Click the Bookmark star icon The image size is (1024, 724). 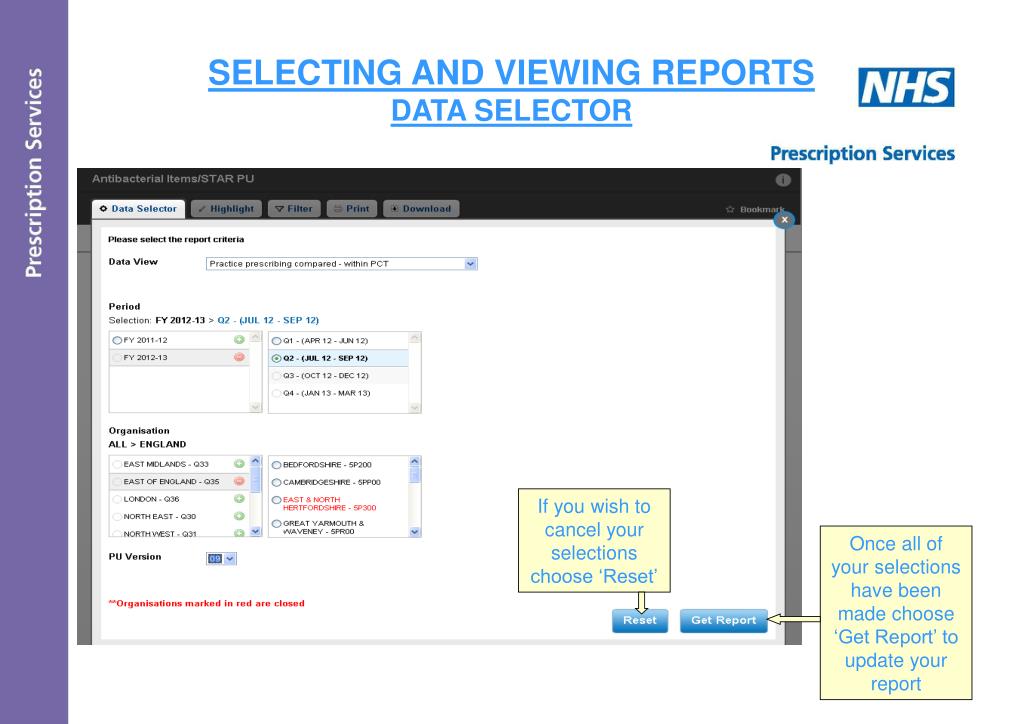click(730, 210)
